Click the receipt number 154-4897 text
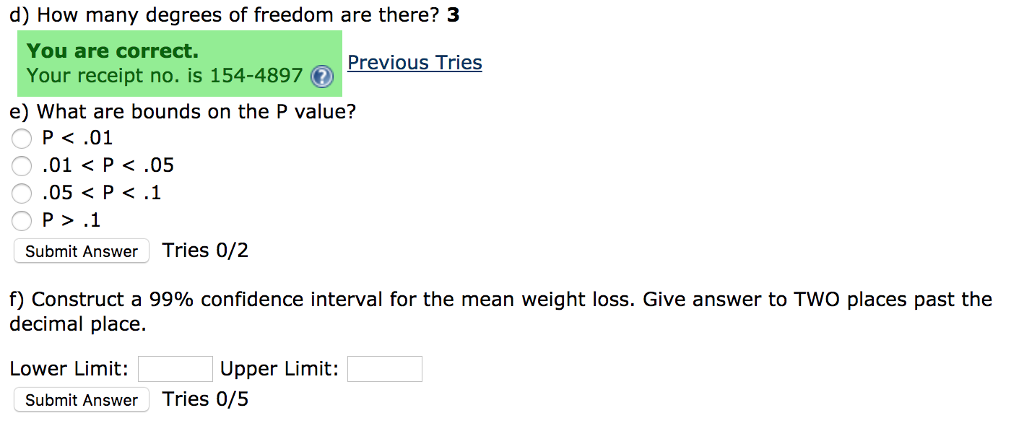 pyautogui.click(x=254, y=76)
